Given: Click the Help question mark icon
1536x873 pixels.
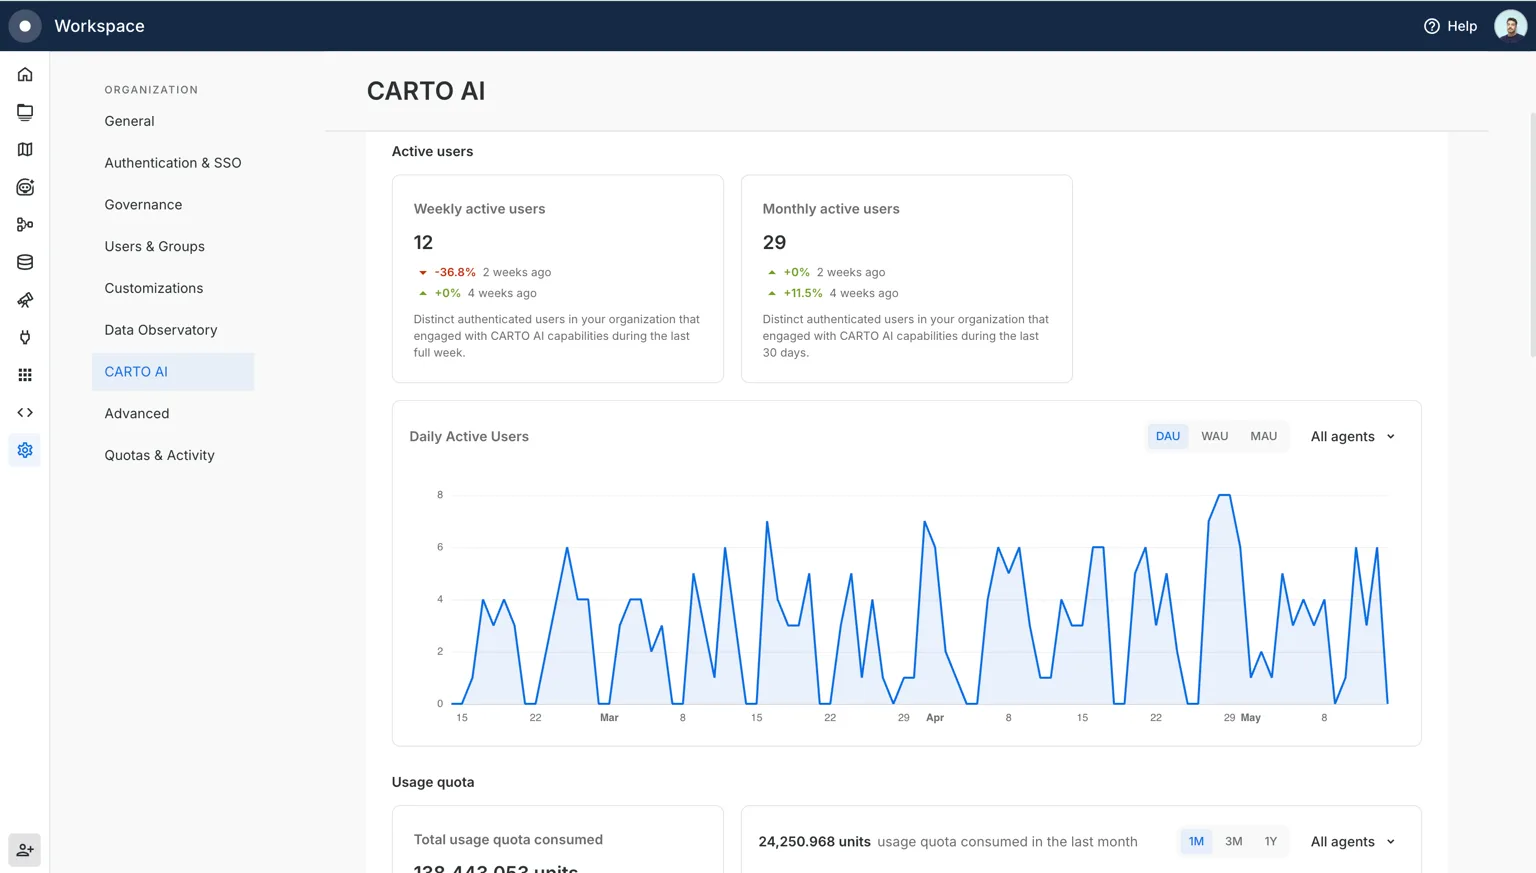Looking at the screenshot, I should [1431, 26].
